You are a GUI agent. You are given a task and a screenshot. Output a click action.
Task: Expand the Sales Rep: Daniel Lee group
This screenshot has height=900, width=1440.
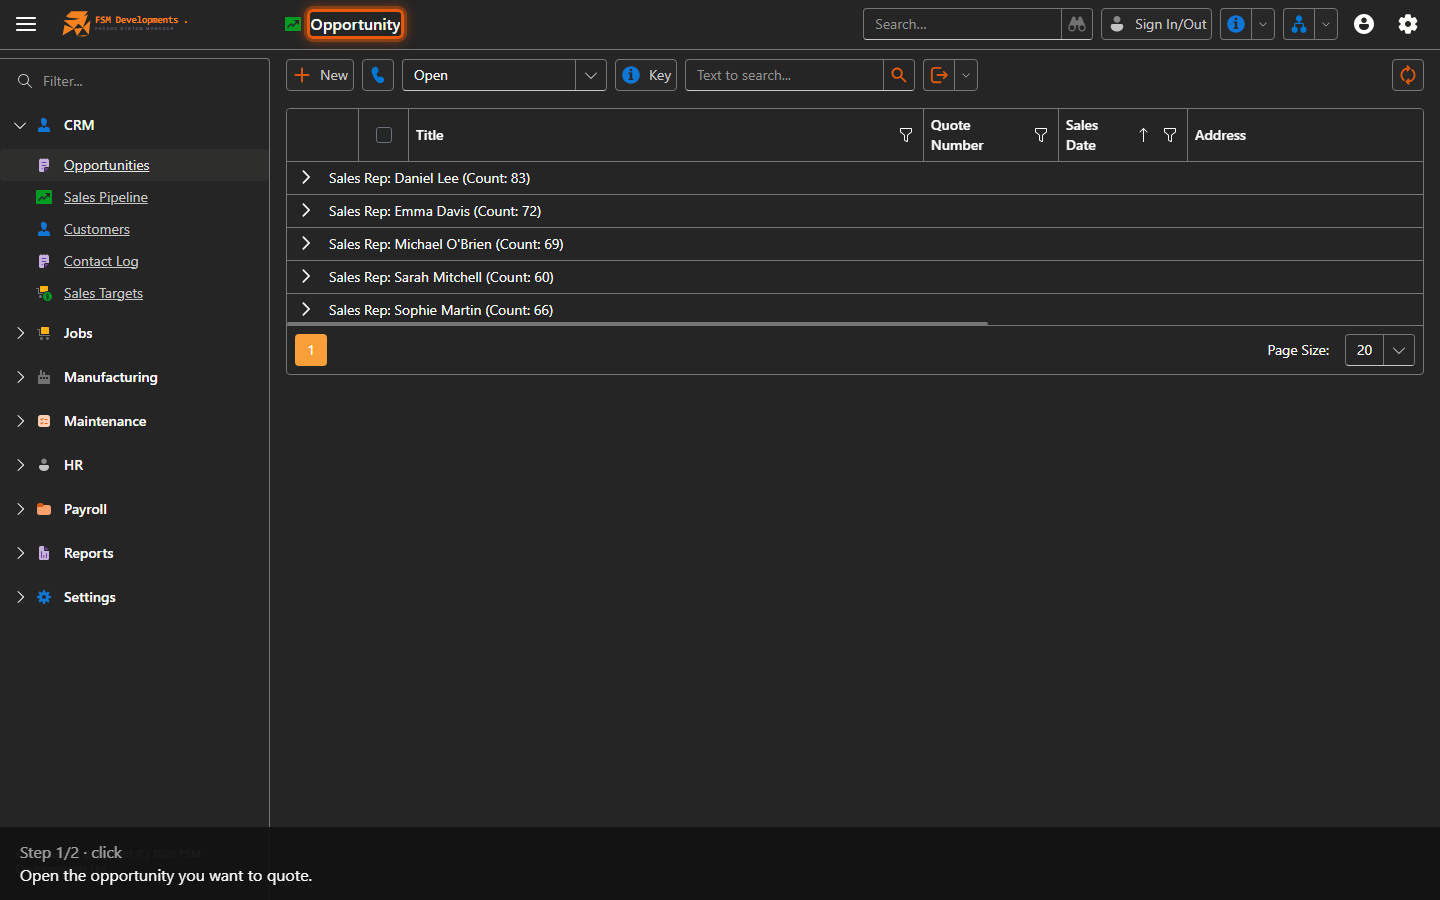[306, 178]
